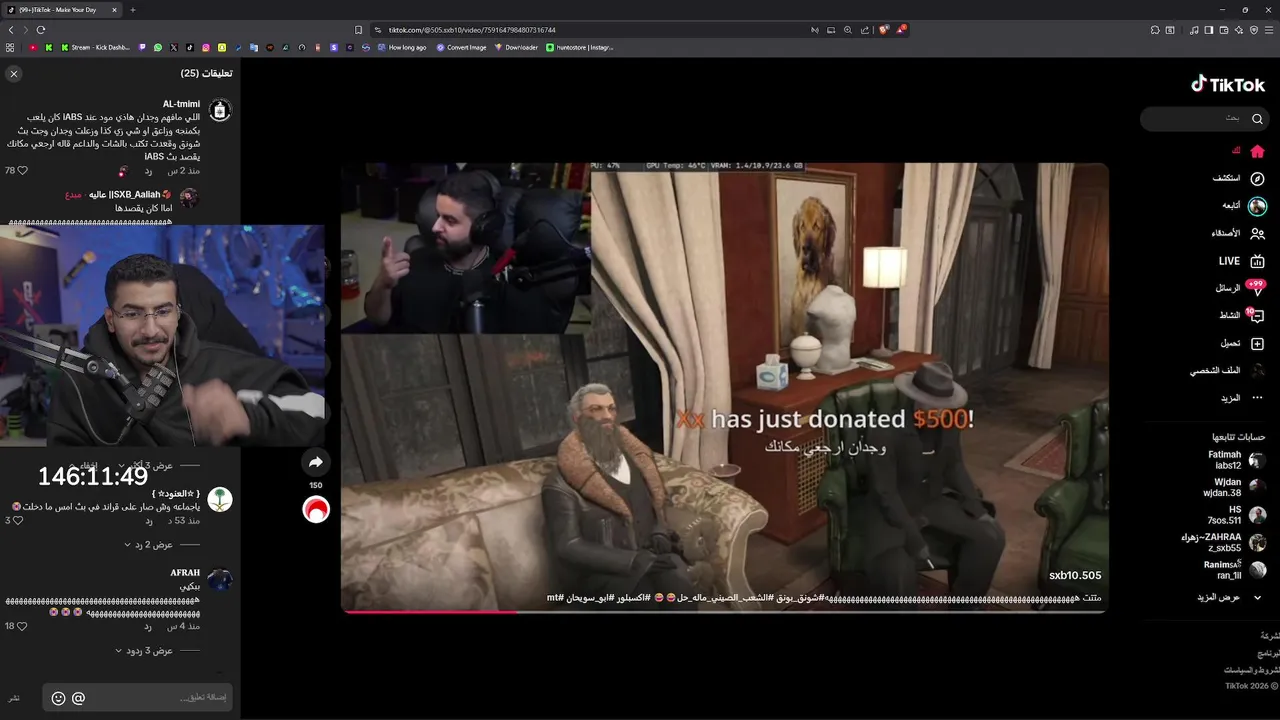The height and width of the screenshot is (720, 1280).
Task: Click the @ mention icon in comment box
Action: point(78,698)
